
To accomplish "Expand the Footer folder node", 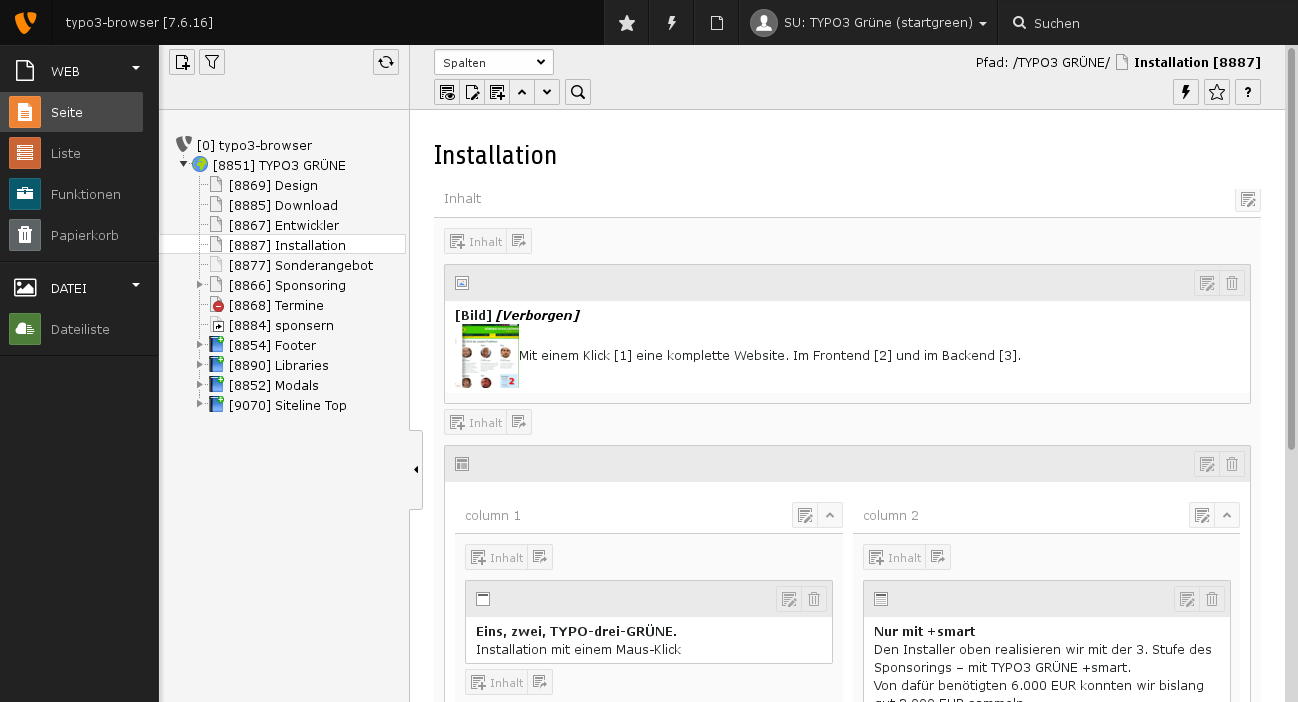I will [x=200, y=345].
